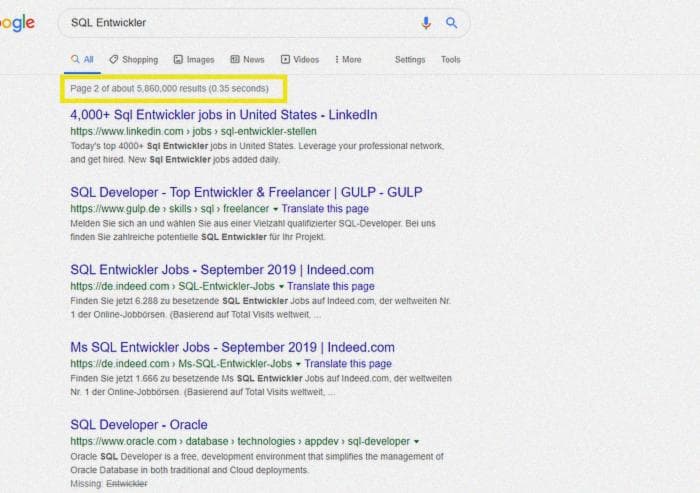Open search Tools
Viewport: 700px width, 493px height.
pos(450,59)
